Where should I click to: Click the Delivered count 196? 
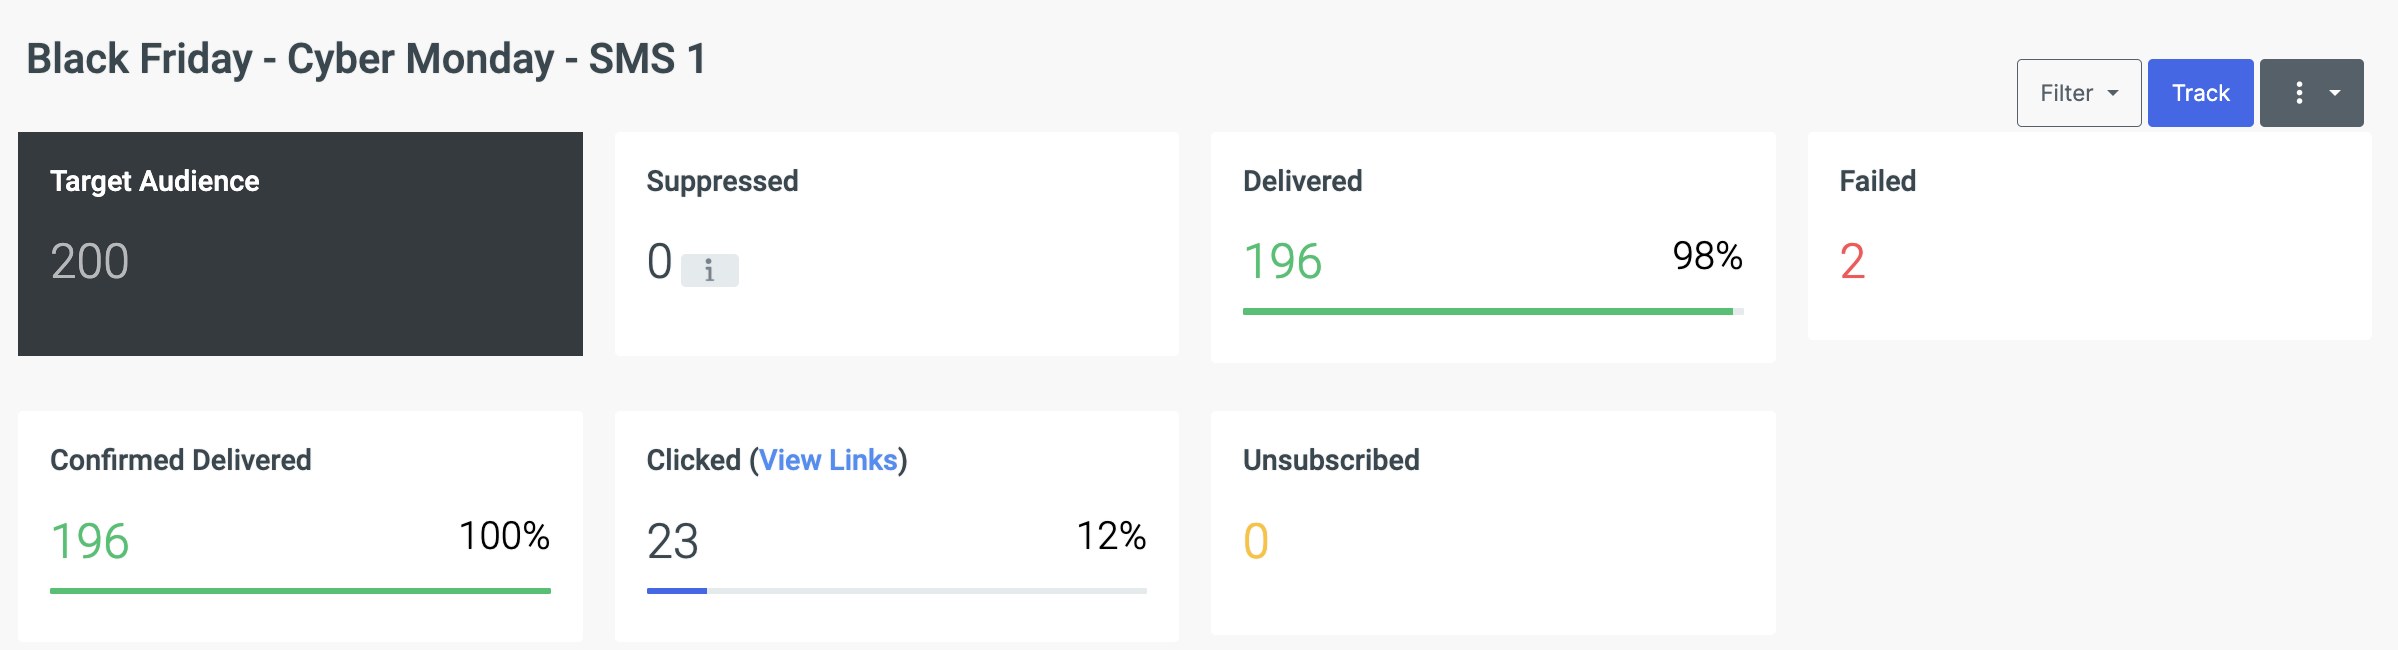tap(1282, 262)
